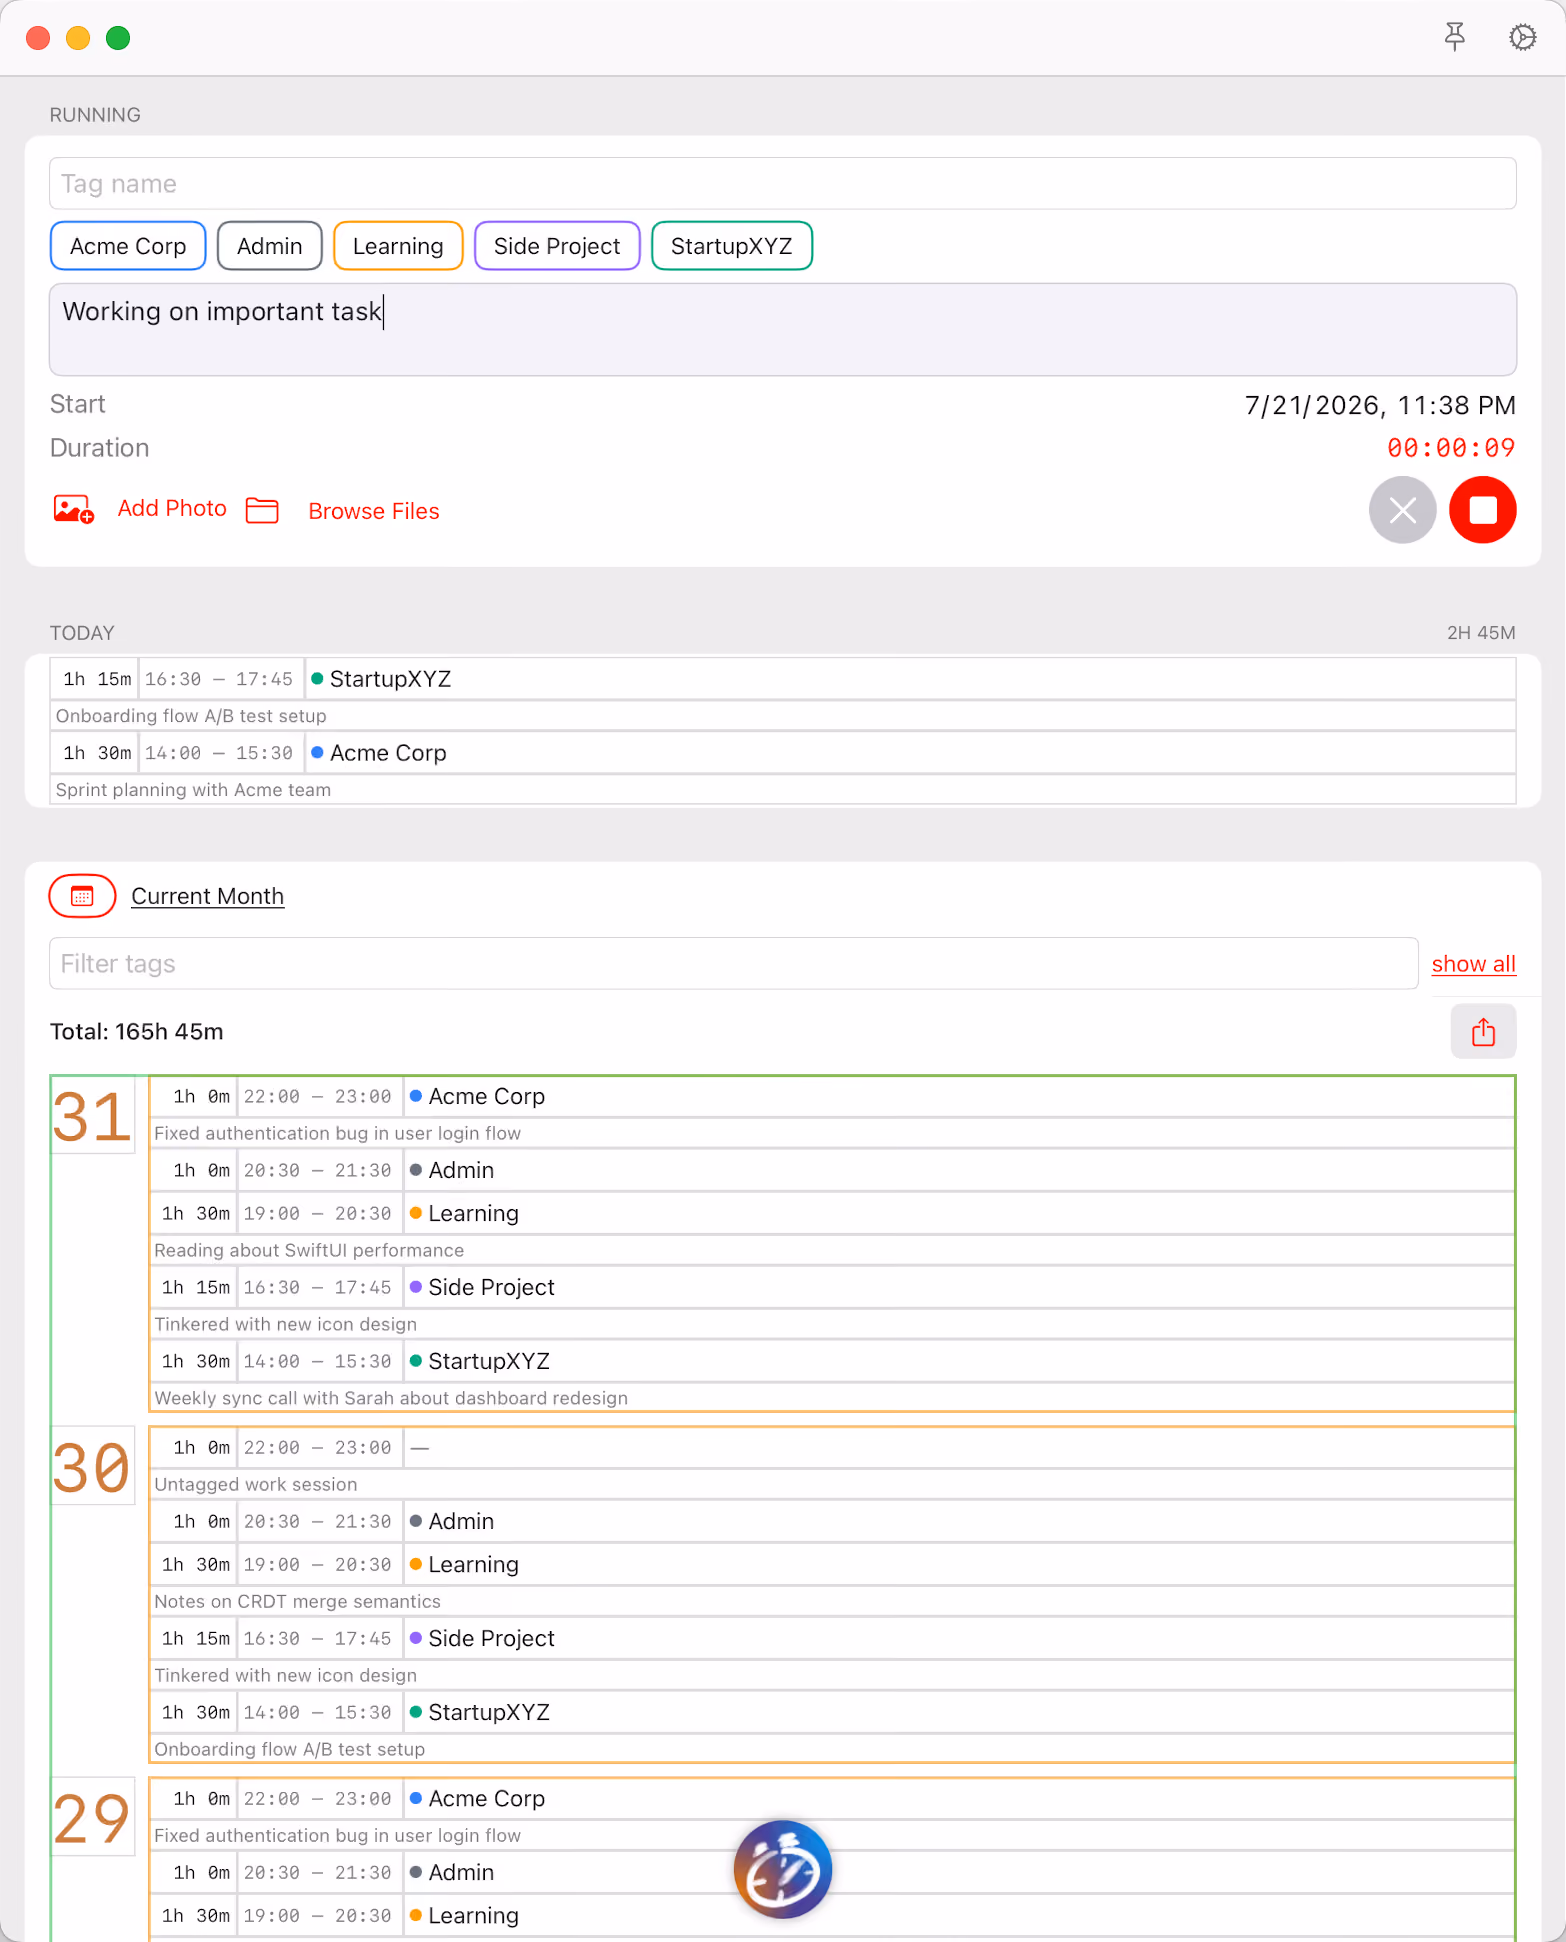Click the 'Total: 165h 45m' summary
This screenshot has height=1942, width=1566.
pos(137,1032)
